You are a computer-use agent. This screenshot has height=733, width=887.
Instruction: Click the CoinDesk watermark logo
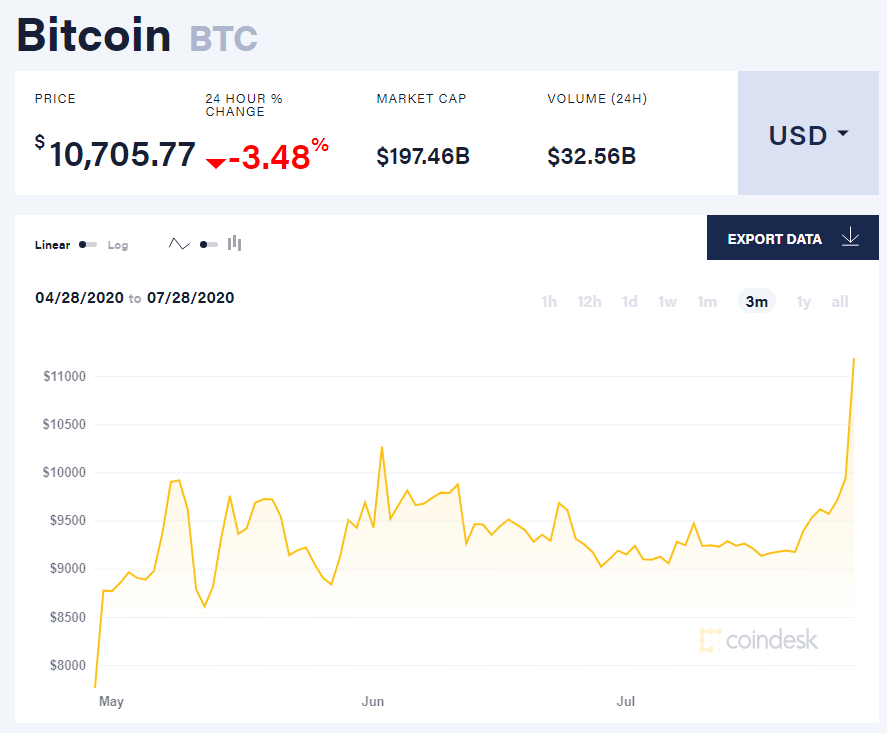click(x=759, y=640)
